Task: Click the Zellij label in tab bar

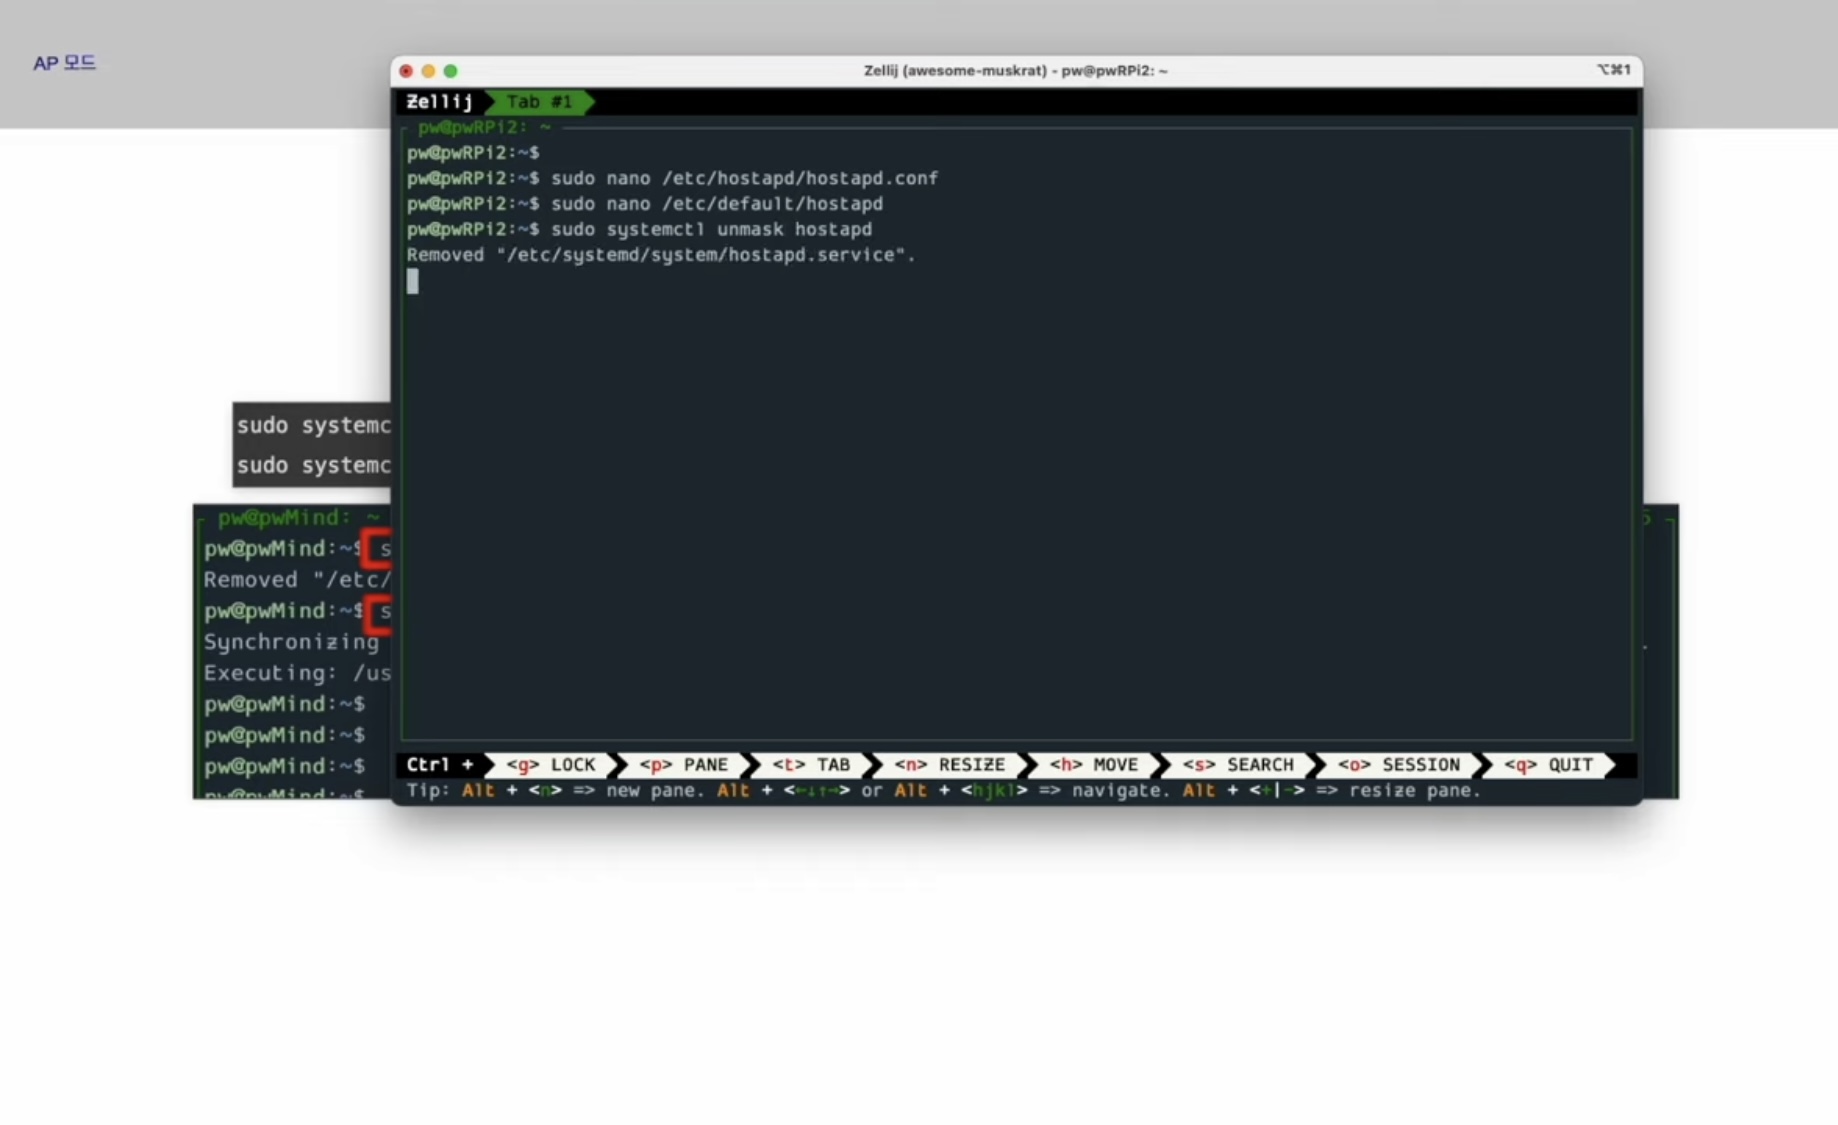Action: 439,102
